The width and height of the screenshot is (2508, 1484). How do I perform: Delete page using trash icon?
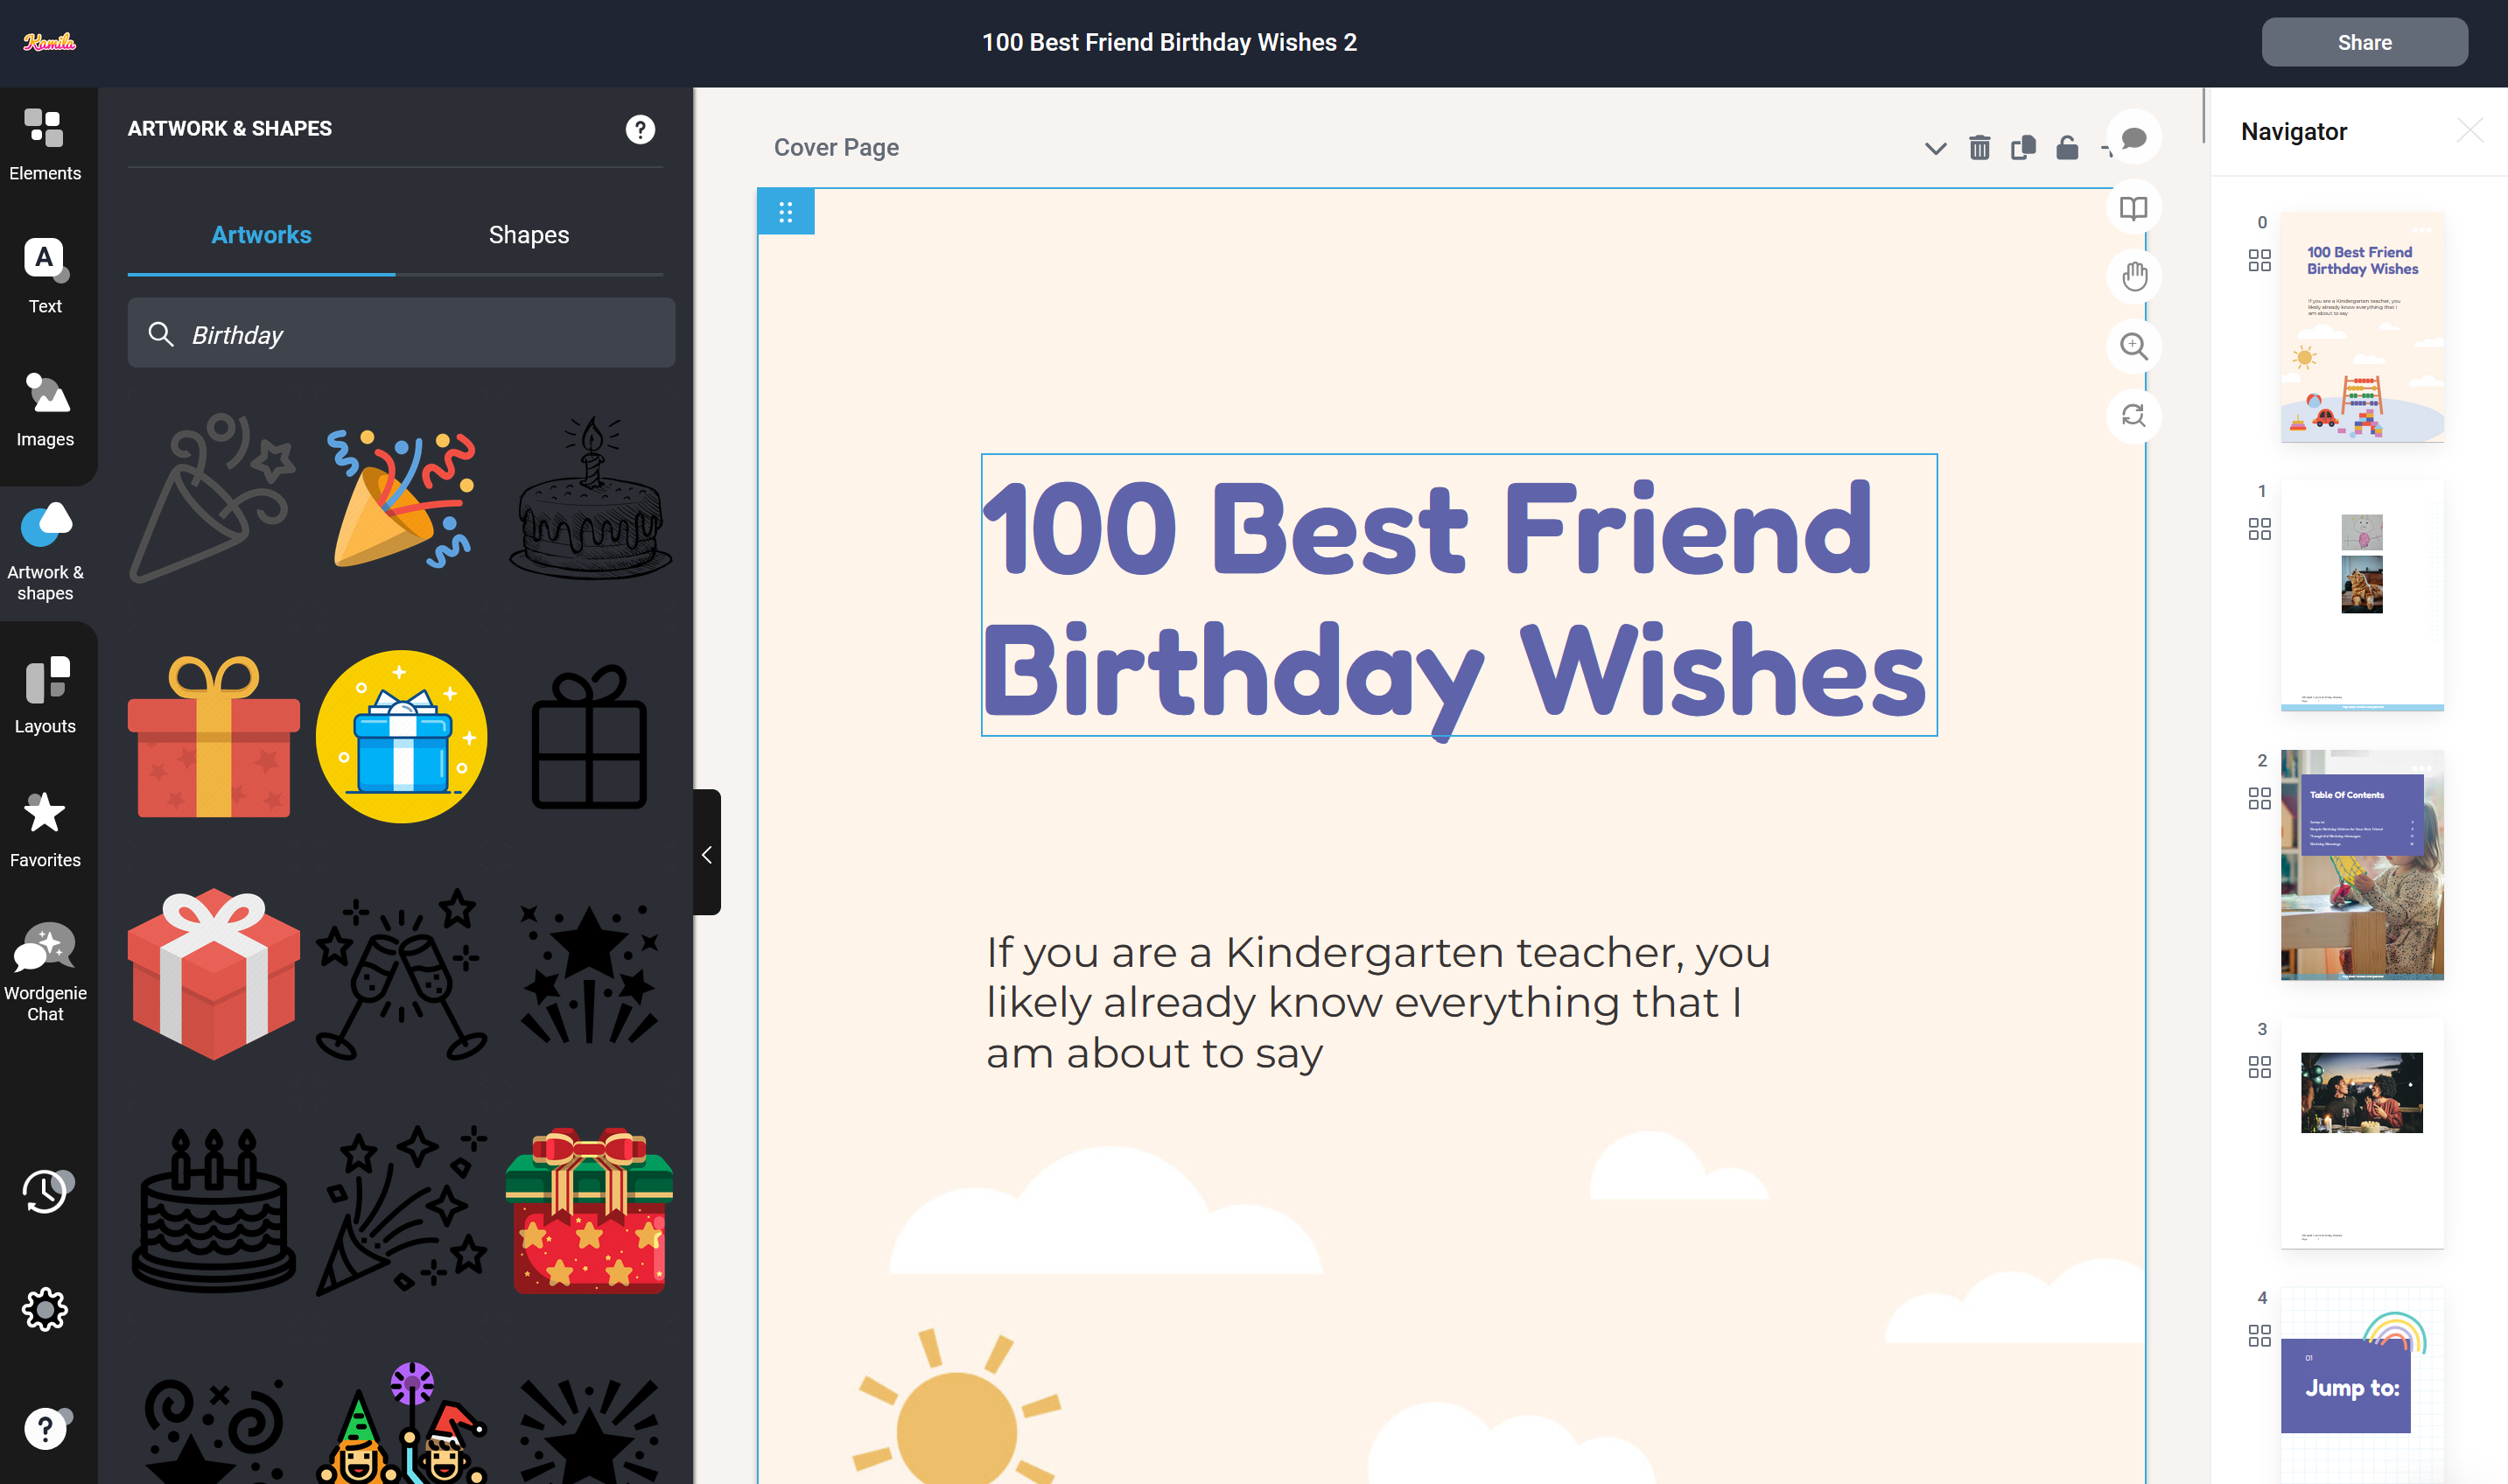(x=1979, y=148)
